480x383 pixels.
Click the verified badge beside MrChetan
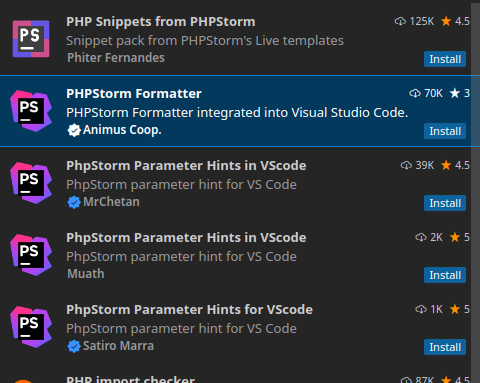click(74, 202)
